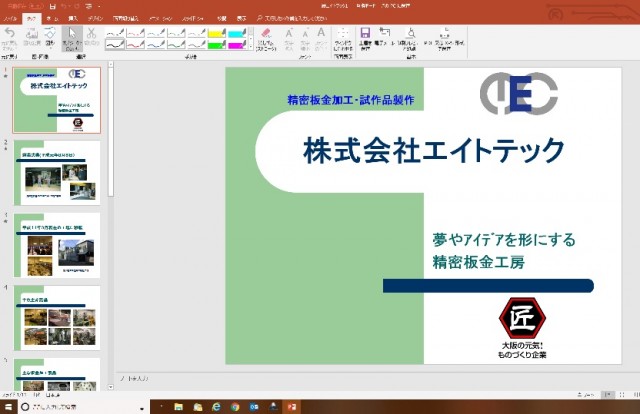Start slideshow from Quick Access Toolbar icon
Screen dimensions: 640x414
pos(88,7)
